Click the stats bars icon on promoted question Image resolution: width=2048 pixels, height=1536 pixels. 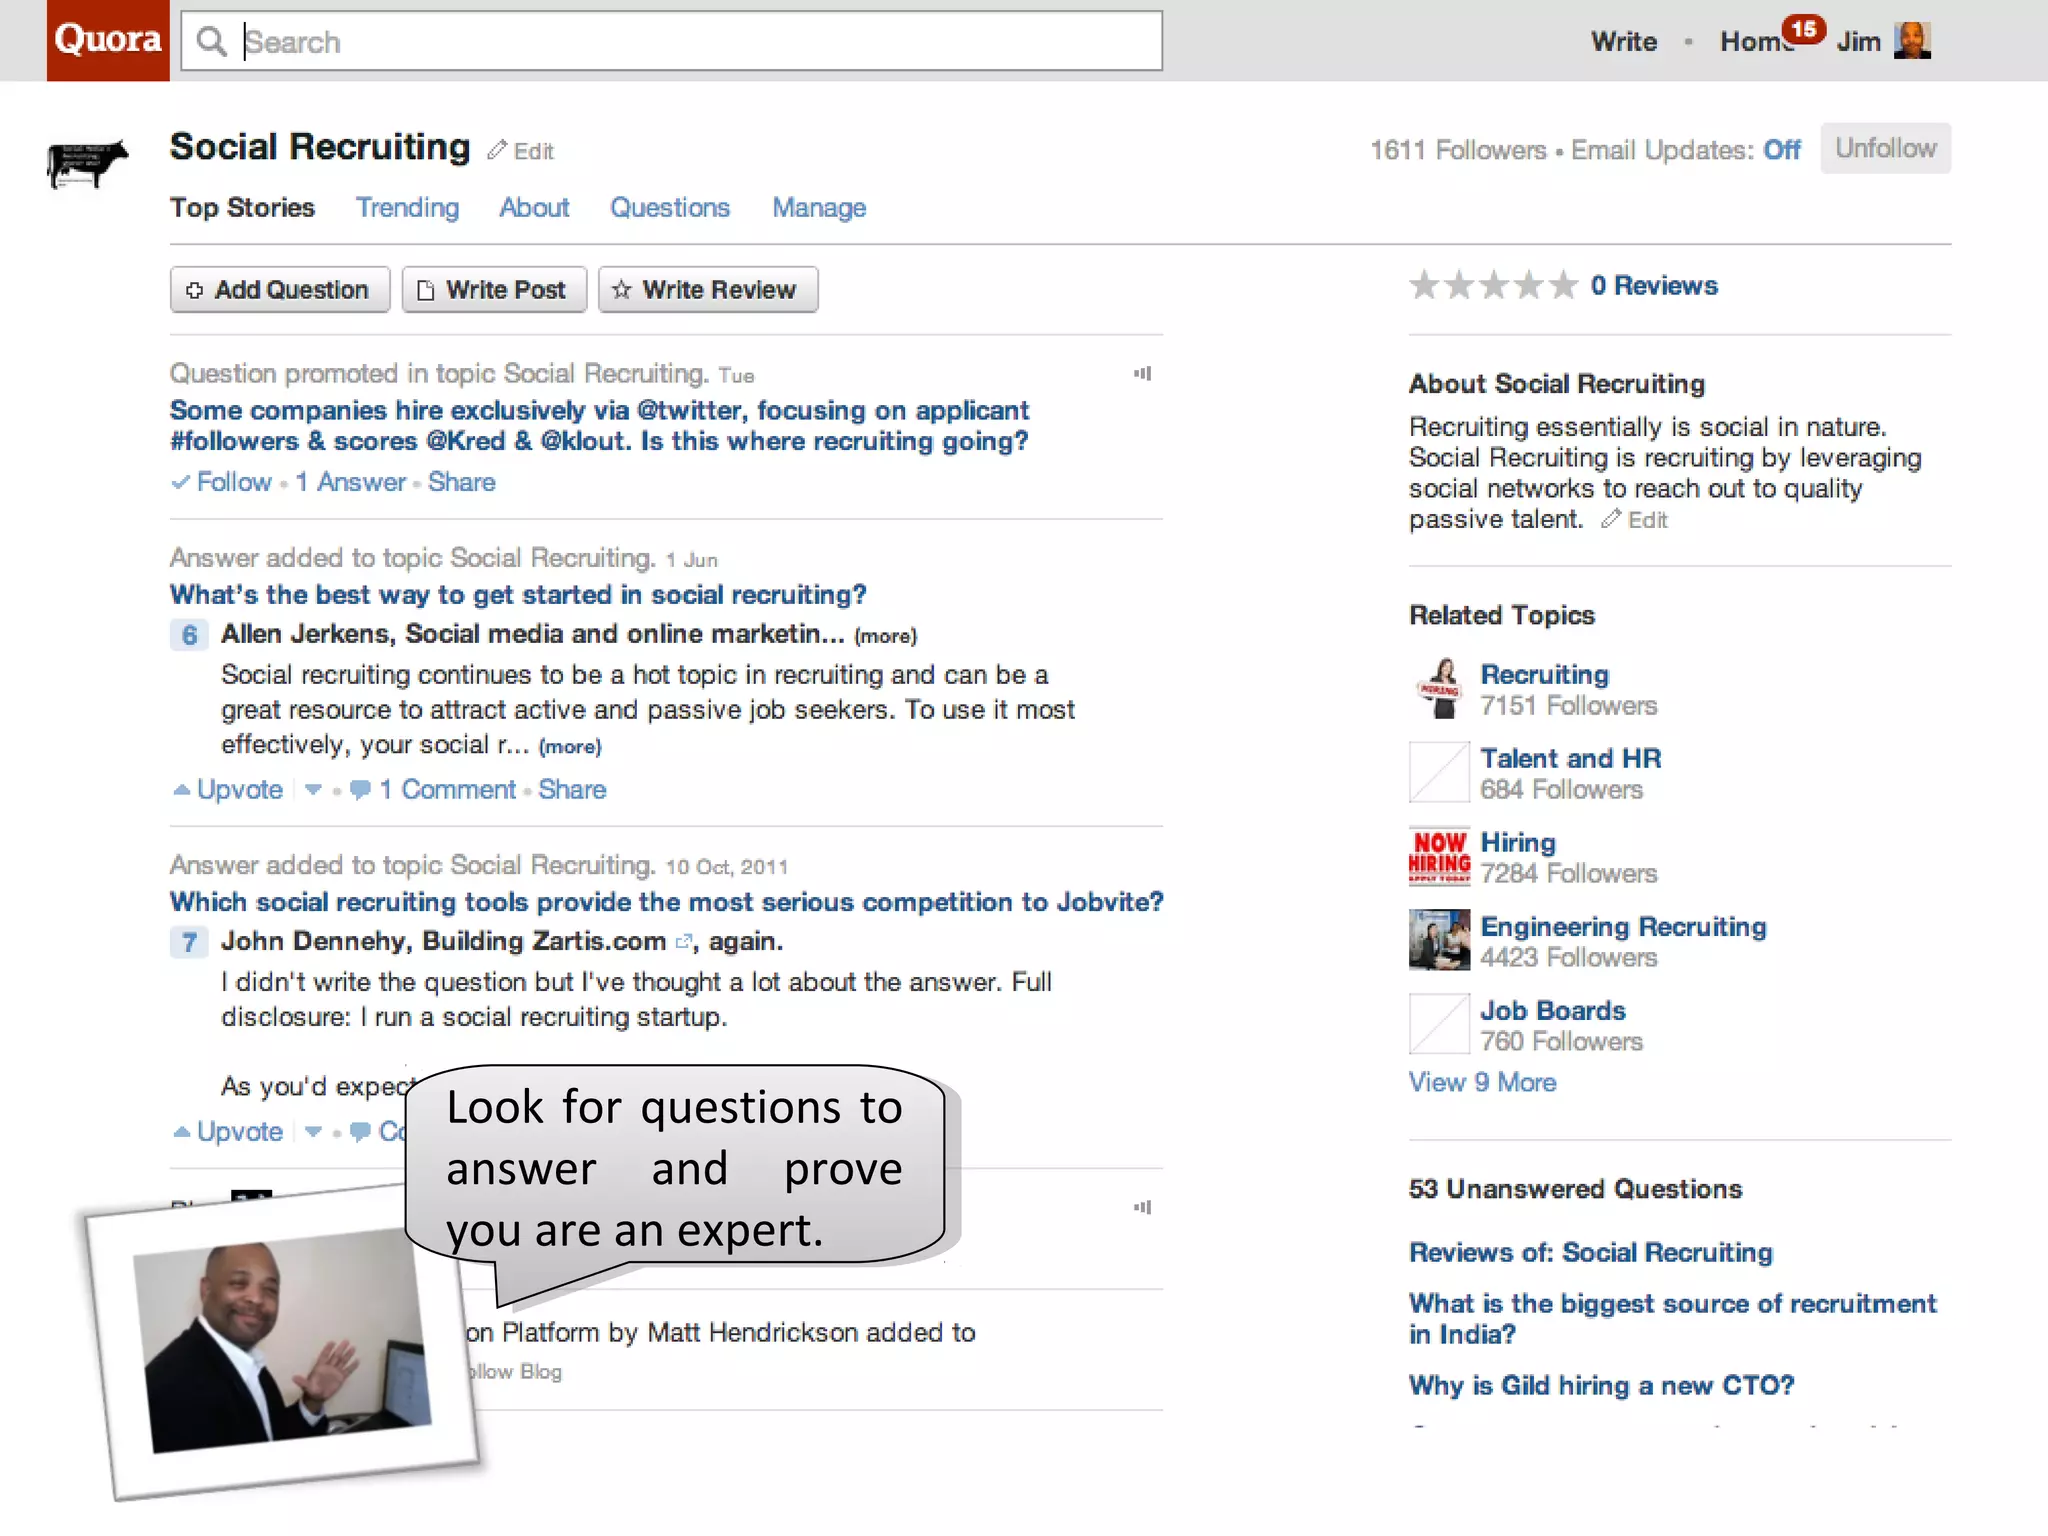pyautogui.click(x=1142, y=374)
